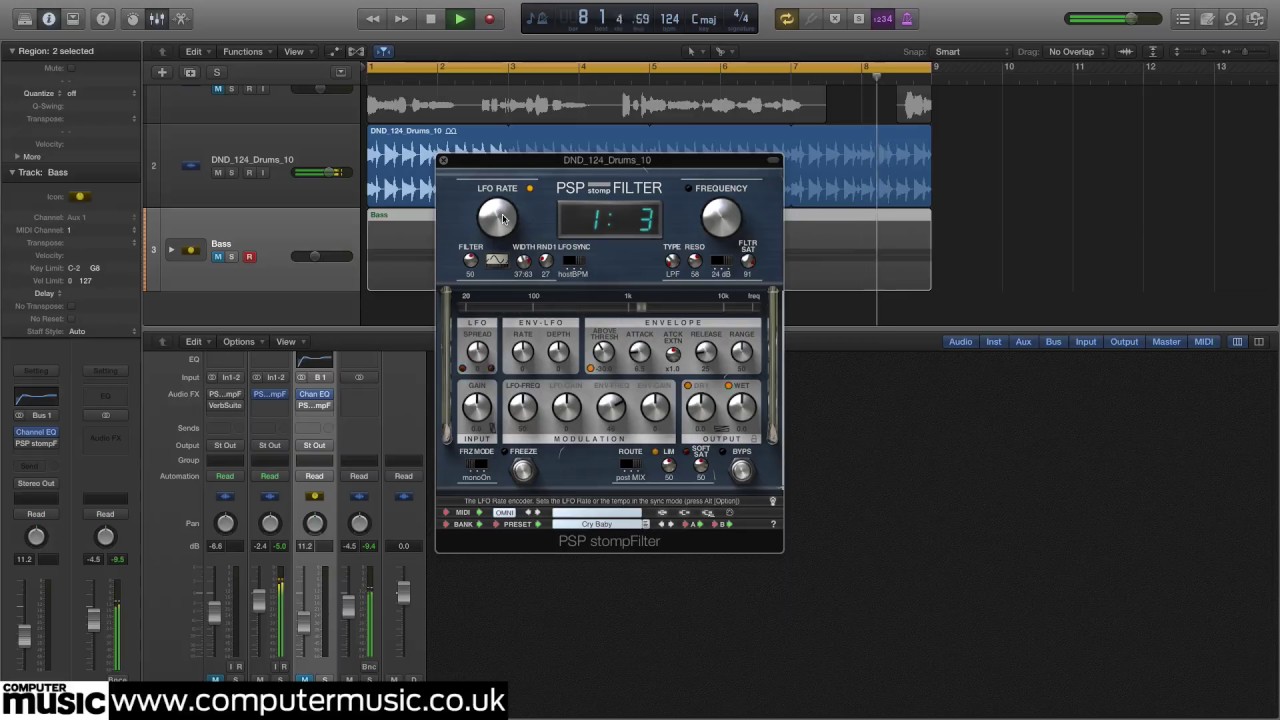Tick the region Mute checkbox
Viewport: 1280px width, 720px height.
tap(71, 68)
